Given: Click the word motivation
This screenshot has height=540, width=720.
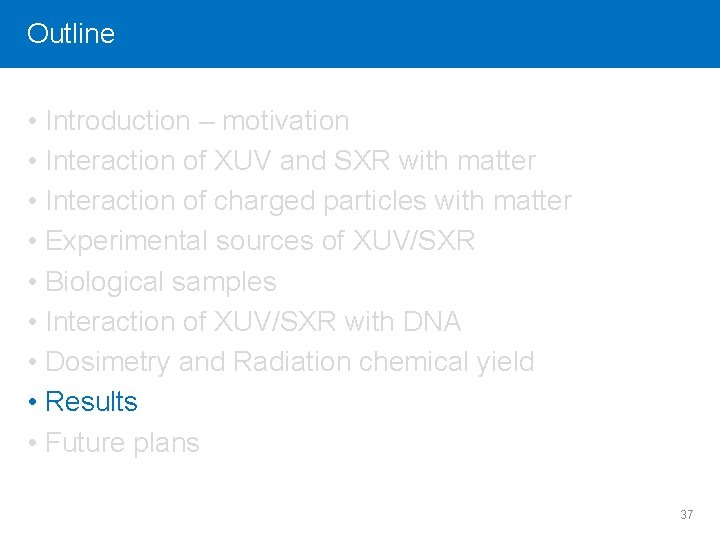Looking at the screenshot, I should pyautogui.click(x=285, y=121).
